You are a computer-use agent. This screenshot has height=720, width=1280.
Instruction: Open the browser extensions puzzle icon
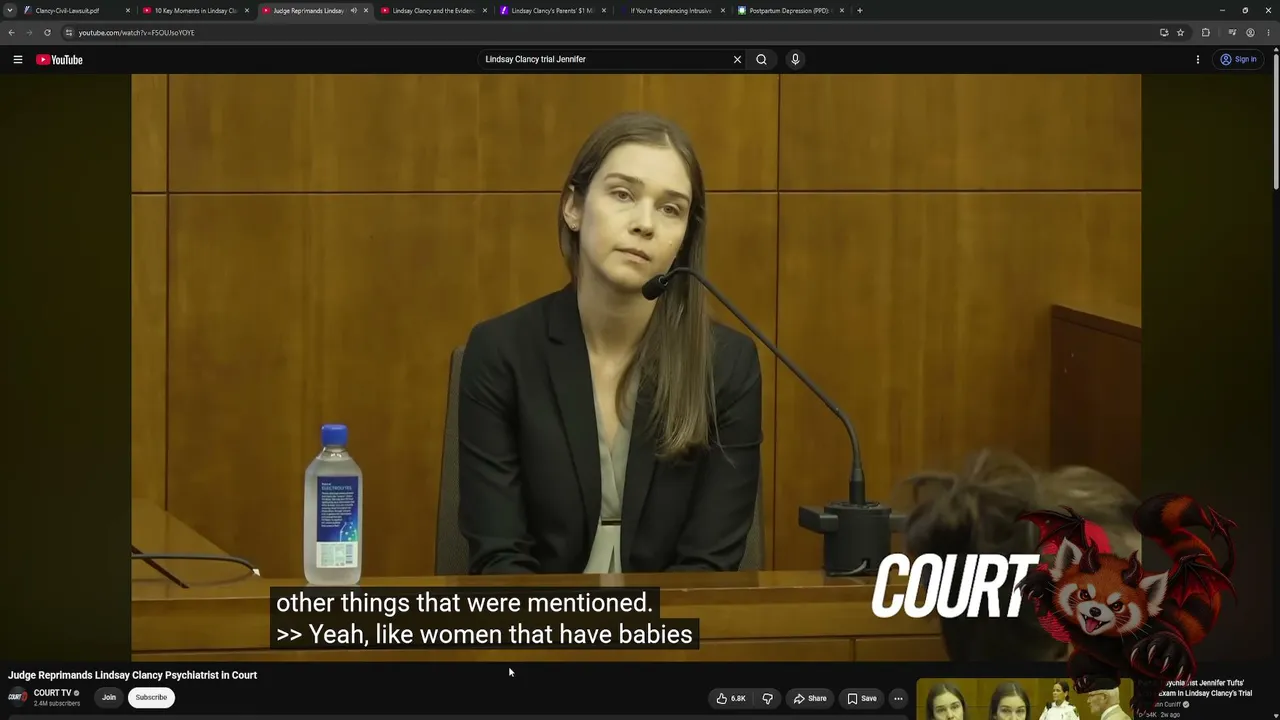1205,32
